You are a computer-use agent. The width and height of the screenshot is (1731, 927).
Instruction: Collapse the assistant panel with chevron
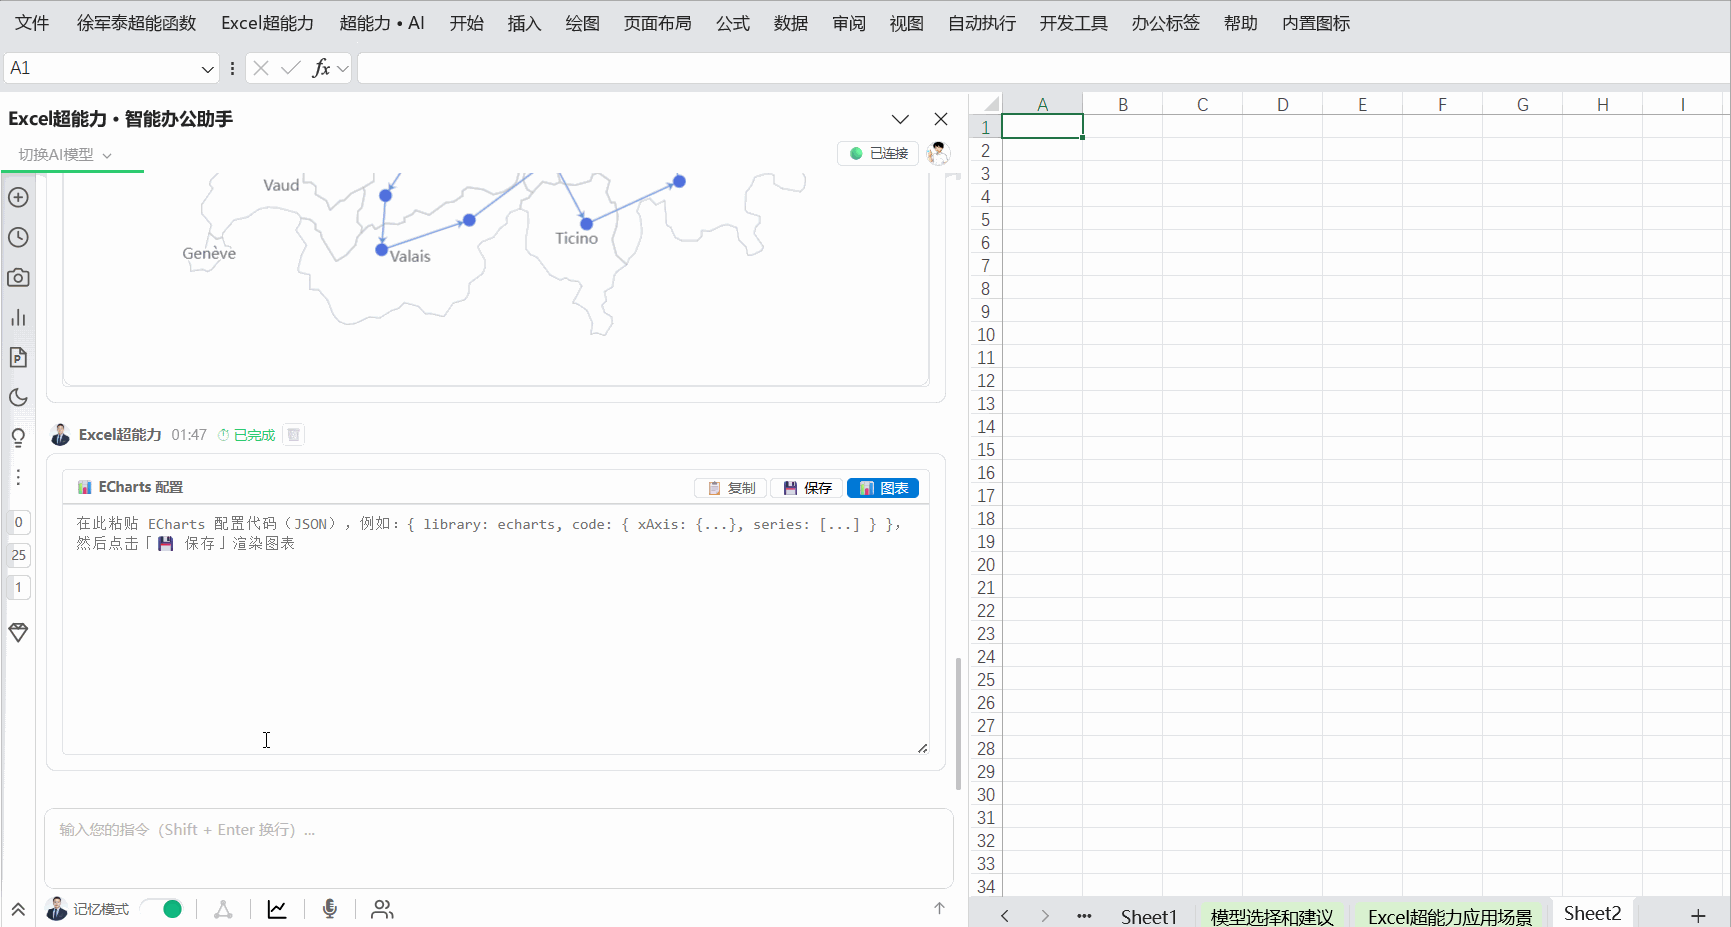point(900,119)
